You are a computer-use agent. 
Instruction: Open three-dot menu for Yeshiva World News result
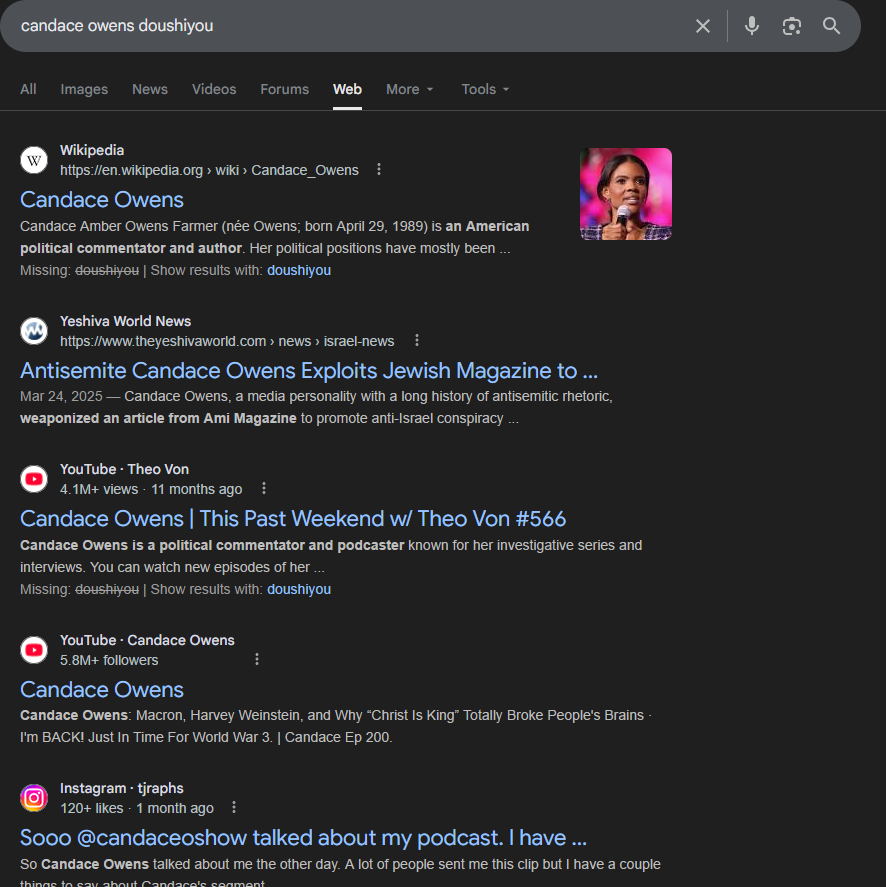pos(417,341)
